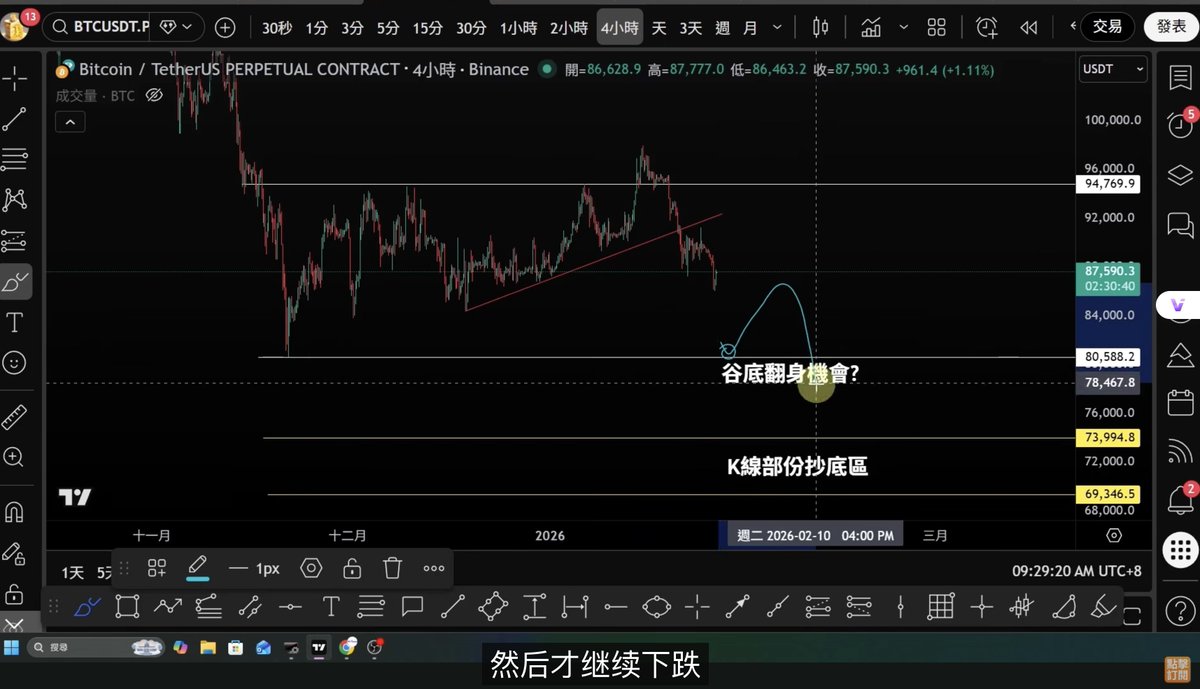Viewport: 1200px width, 689px height.
Task: Open the calendar icon in right sidebar
Action: pyautogui.click(x=1180, y=402)
